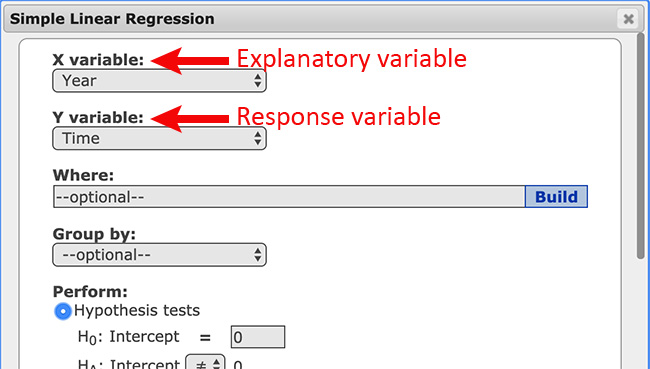Viewport: 650px width, 369px height.
Task: Click the Perform section label
Action: pyautogui.click(x=90, y=292)
